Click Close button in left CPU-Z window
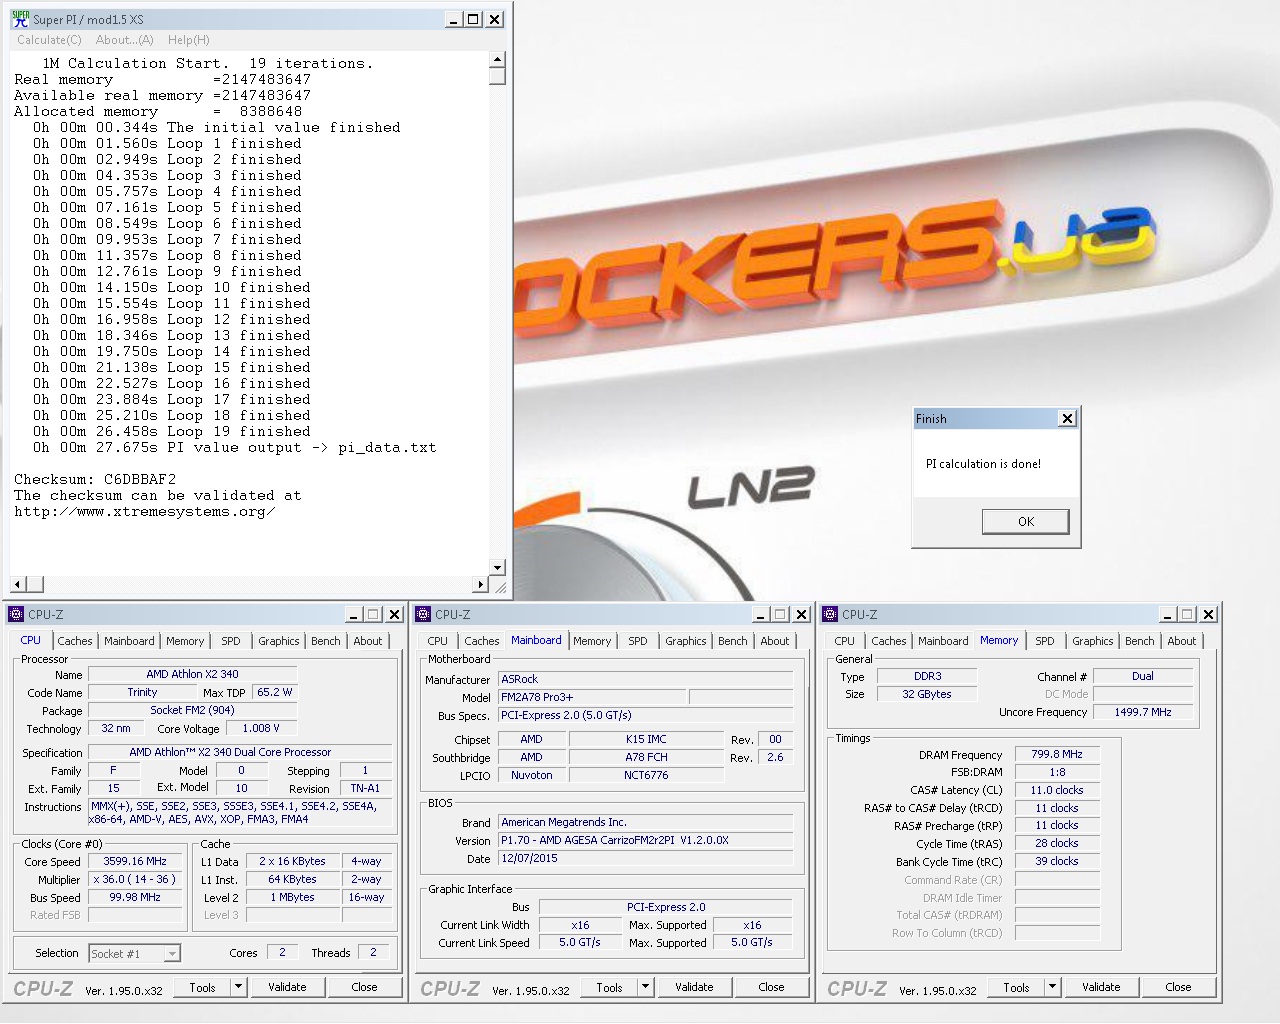1280x1024 pixels. tap(364, 987)
